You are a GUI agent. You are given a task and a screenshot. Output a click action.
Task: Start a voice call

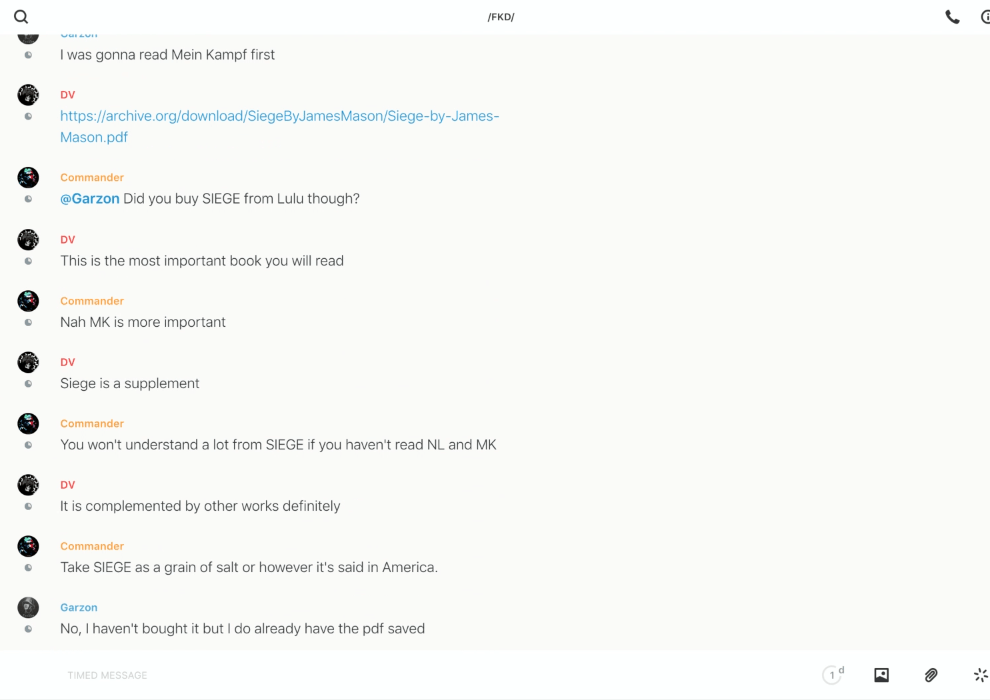tap(952, 17)
